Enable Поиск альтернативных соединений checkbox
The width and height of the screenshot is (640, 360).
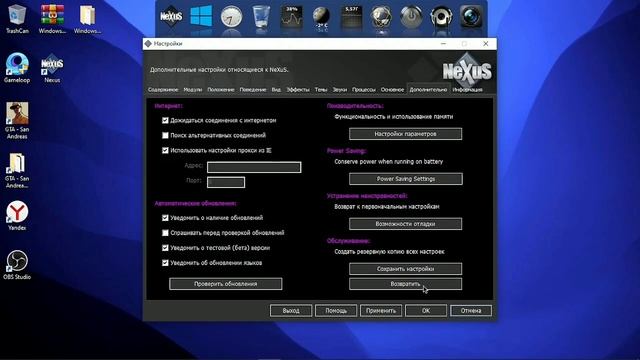click(165, 135)
